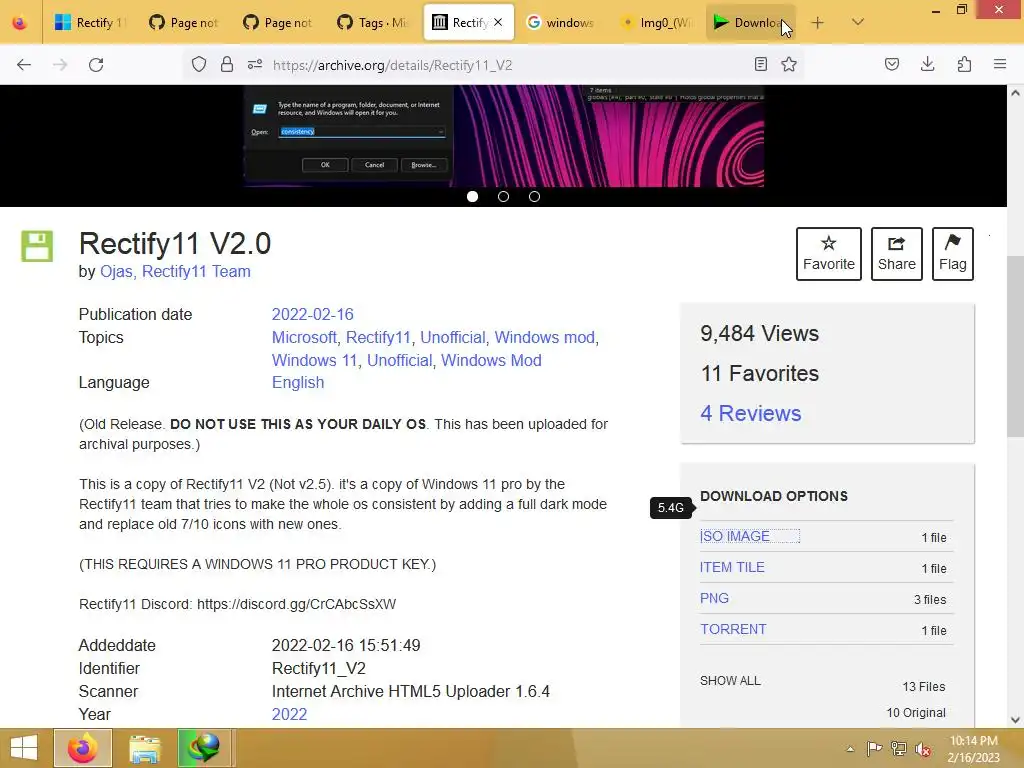1024x768 pixels.
Task: Open the downloads panel
Action: tap(927, 65)
